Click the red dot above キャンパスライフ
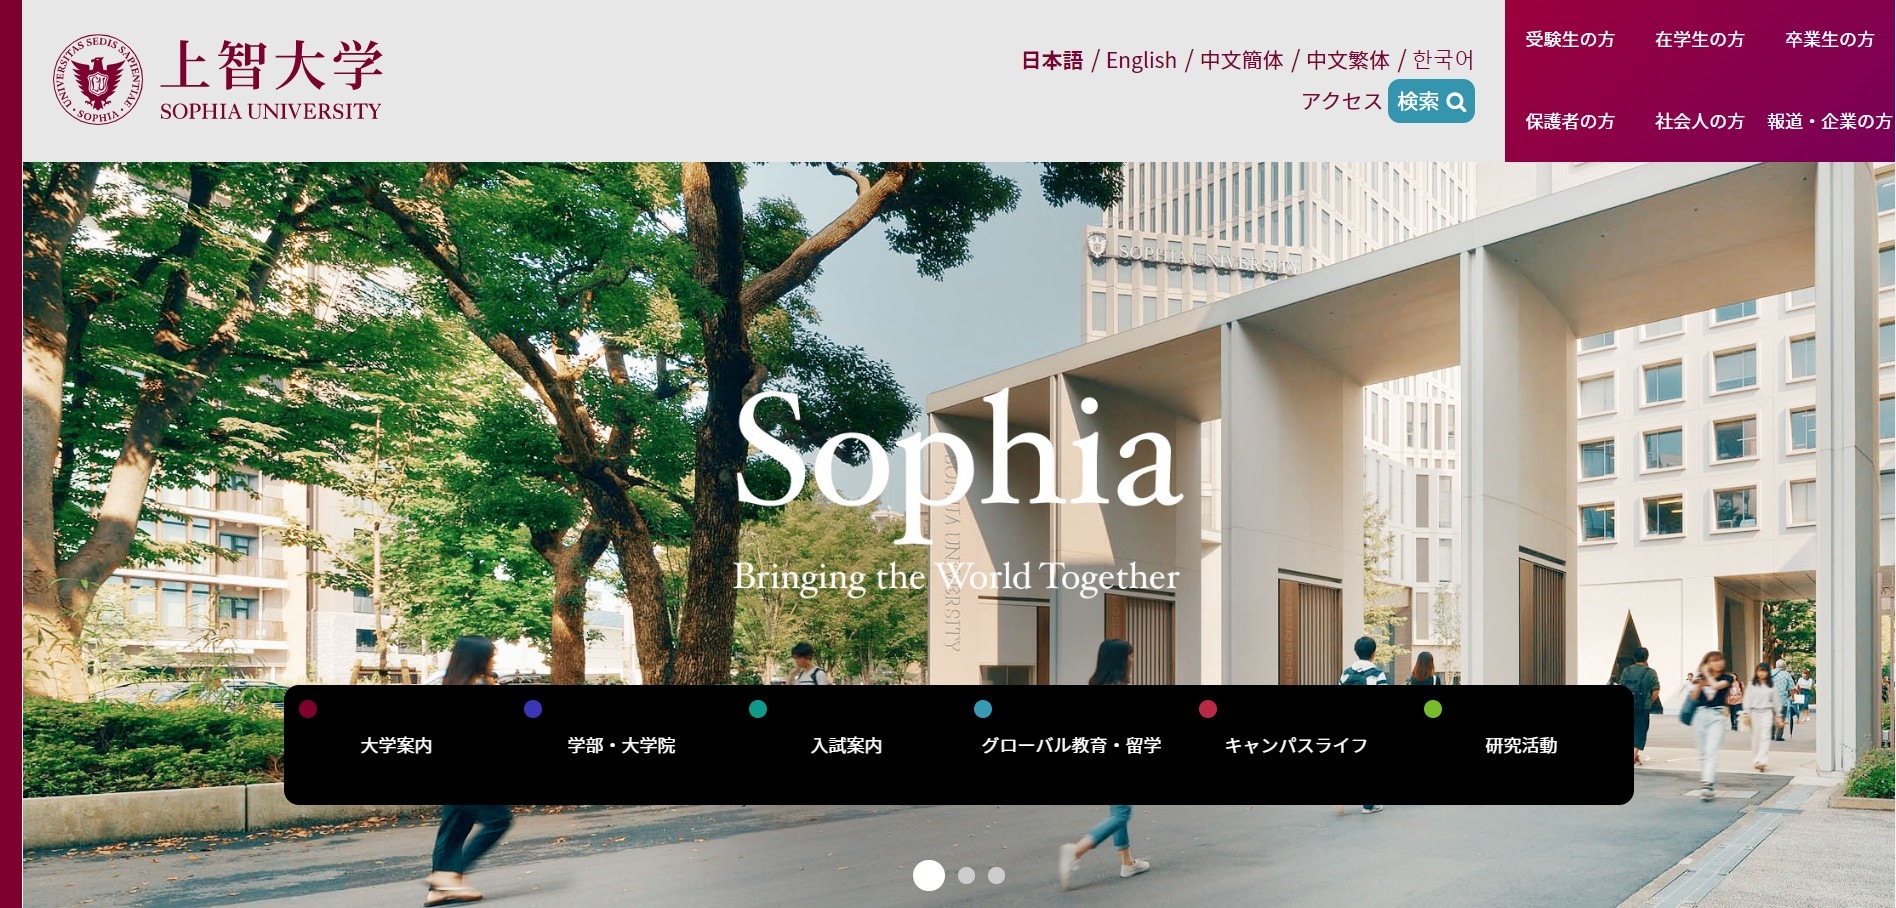 pyautogui.click(x=1208, y=709)
